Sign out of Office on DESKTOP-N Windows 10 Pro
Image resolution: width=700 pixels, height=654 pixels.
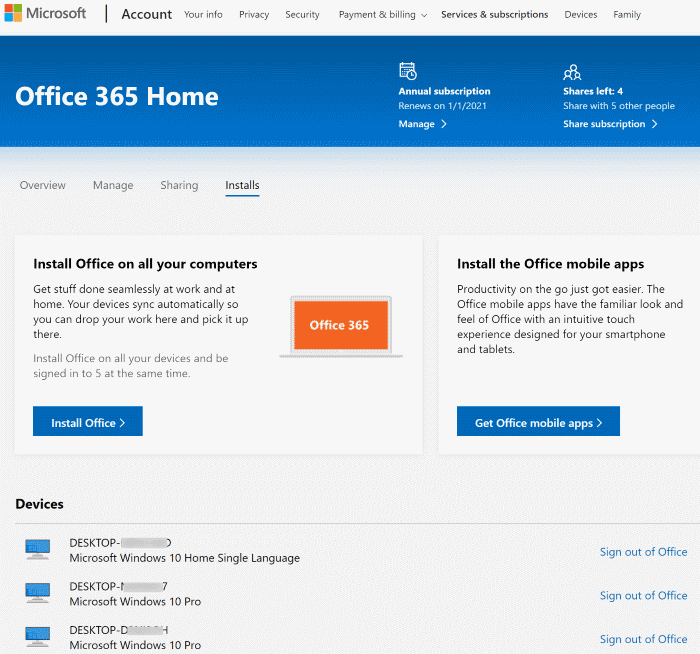tap(643, 596)
